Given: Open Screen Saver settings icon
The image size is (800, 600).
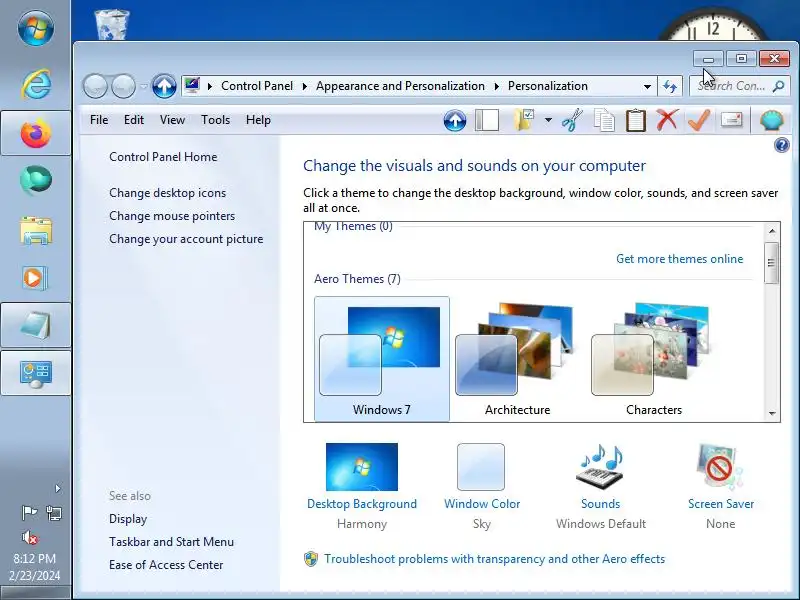Looking at the screenshot, I should click(x=720, y=467).
